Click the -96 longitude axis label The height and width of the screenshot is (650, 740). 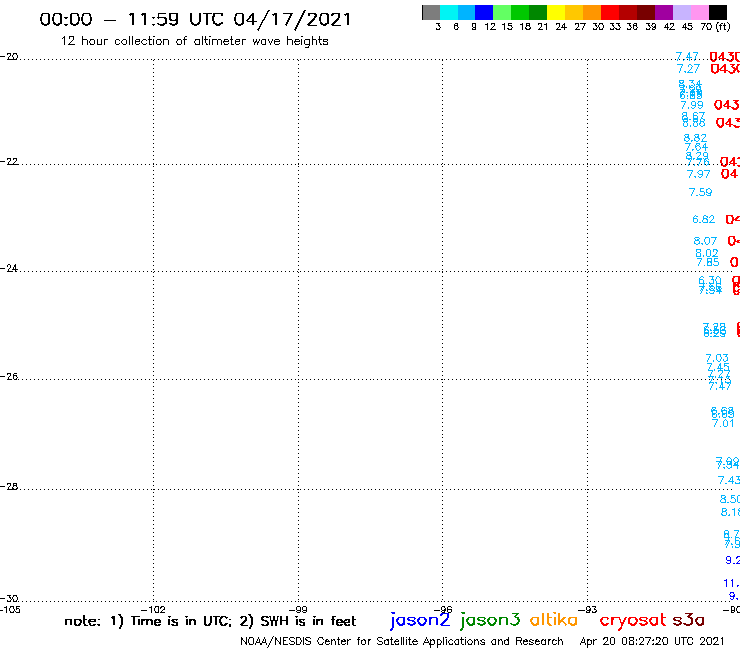tap(443, 609)
